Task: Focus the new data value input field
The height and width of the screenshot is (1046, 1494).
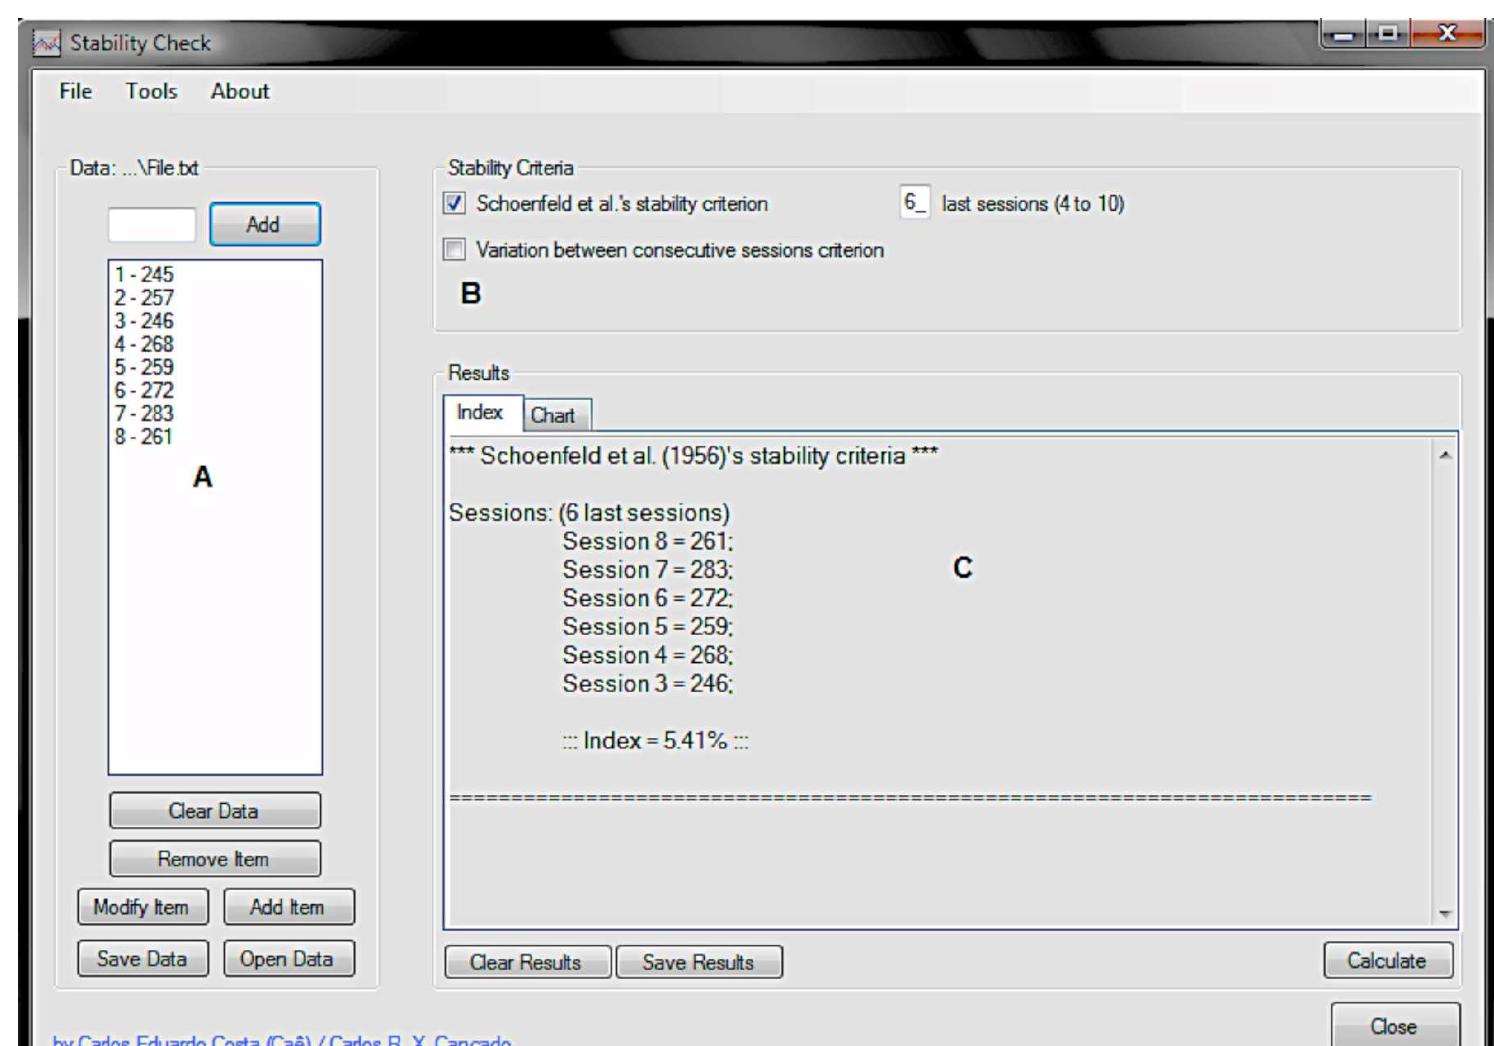Action: tap(152, 225)
